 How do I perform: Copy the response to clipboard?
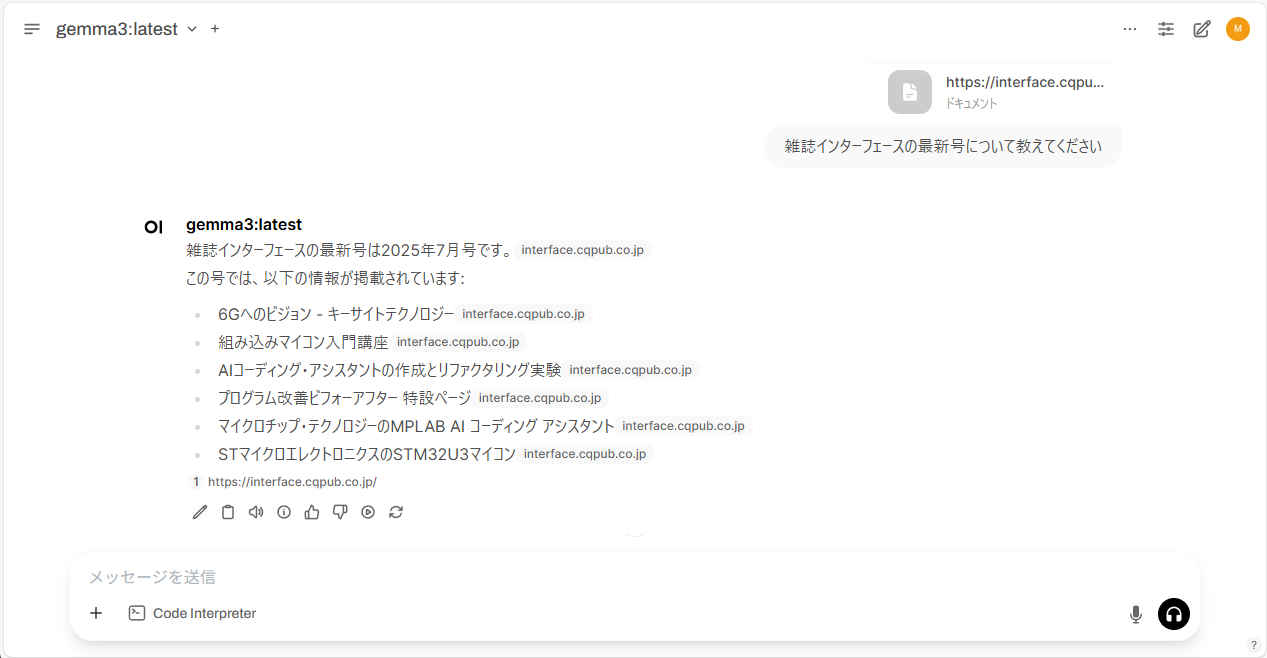click(228, 512)
